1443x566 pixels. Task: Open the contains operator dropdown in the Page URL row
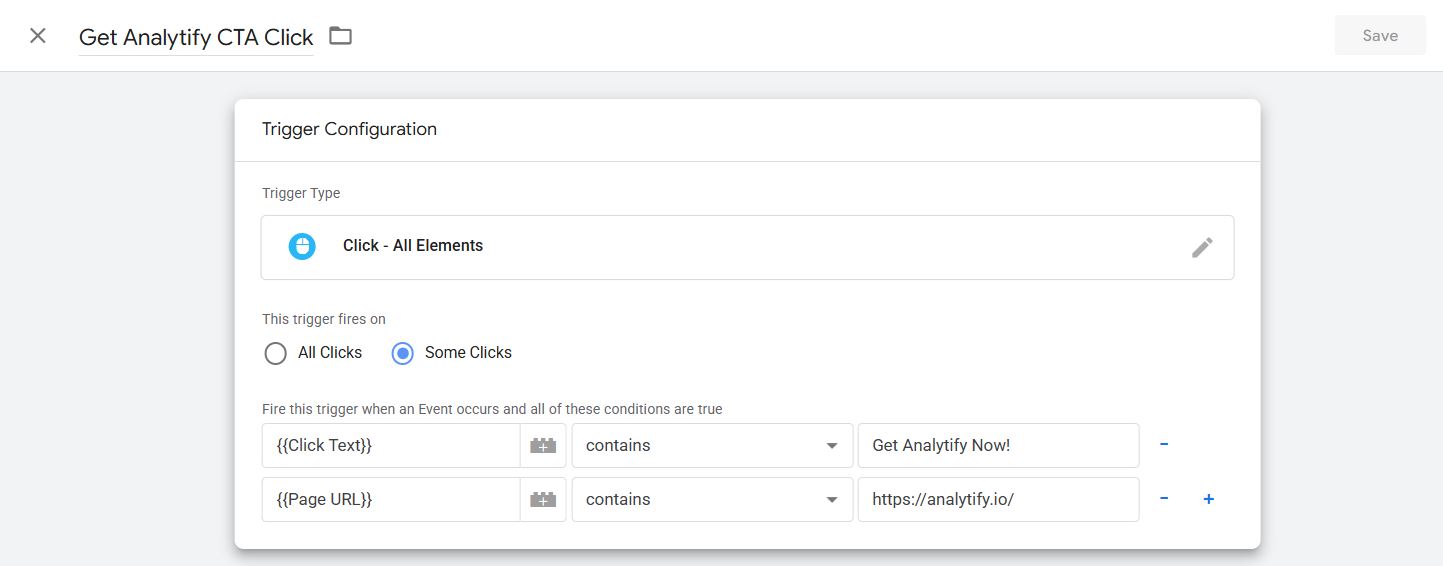coord(712,499)
